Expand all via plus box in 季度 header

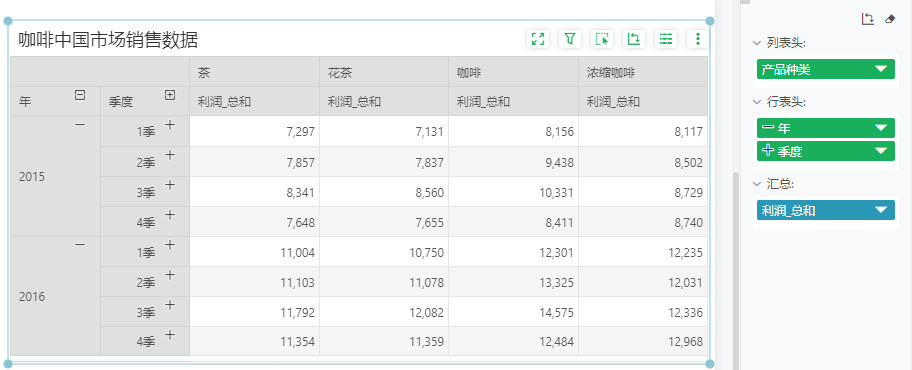(170, 95)
